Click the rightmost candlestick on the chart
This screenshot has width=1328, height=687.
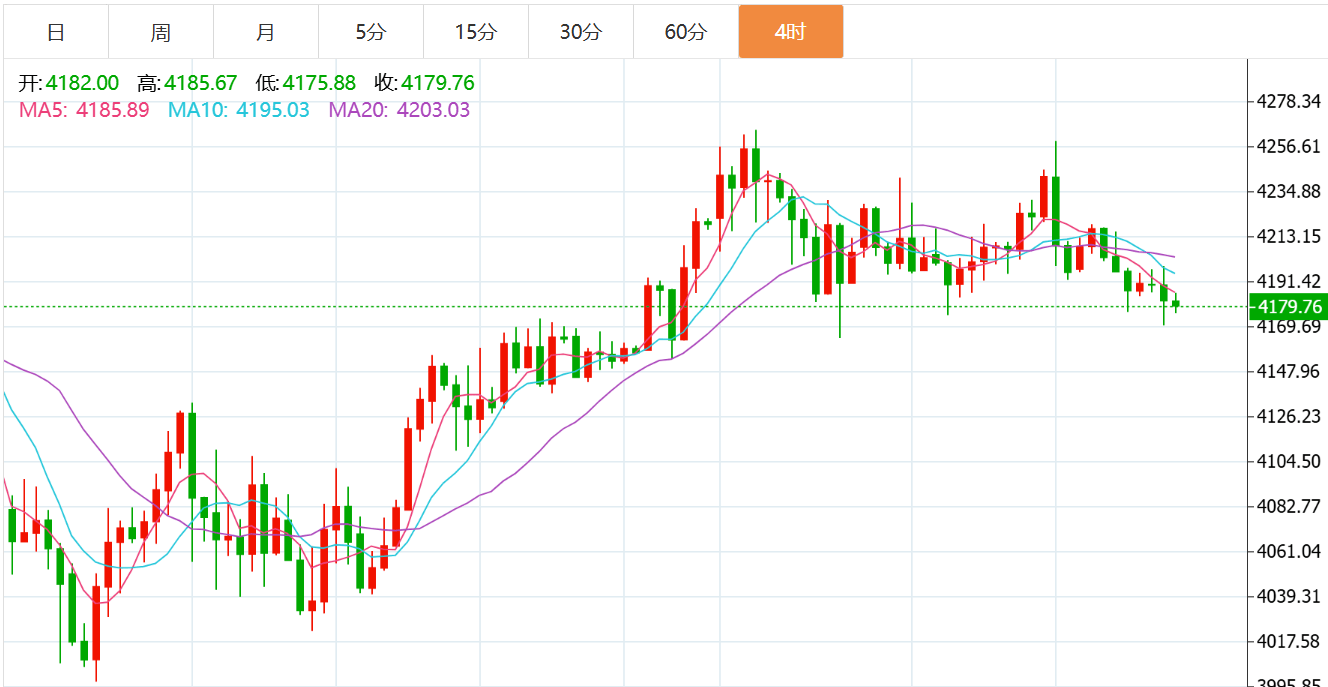[1176, 303]
